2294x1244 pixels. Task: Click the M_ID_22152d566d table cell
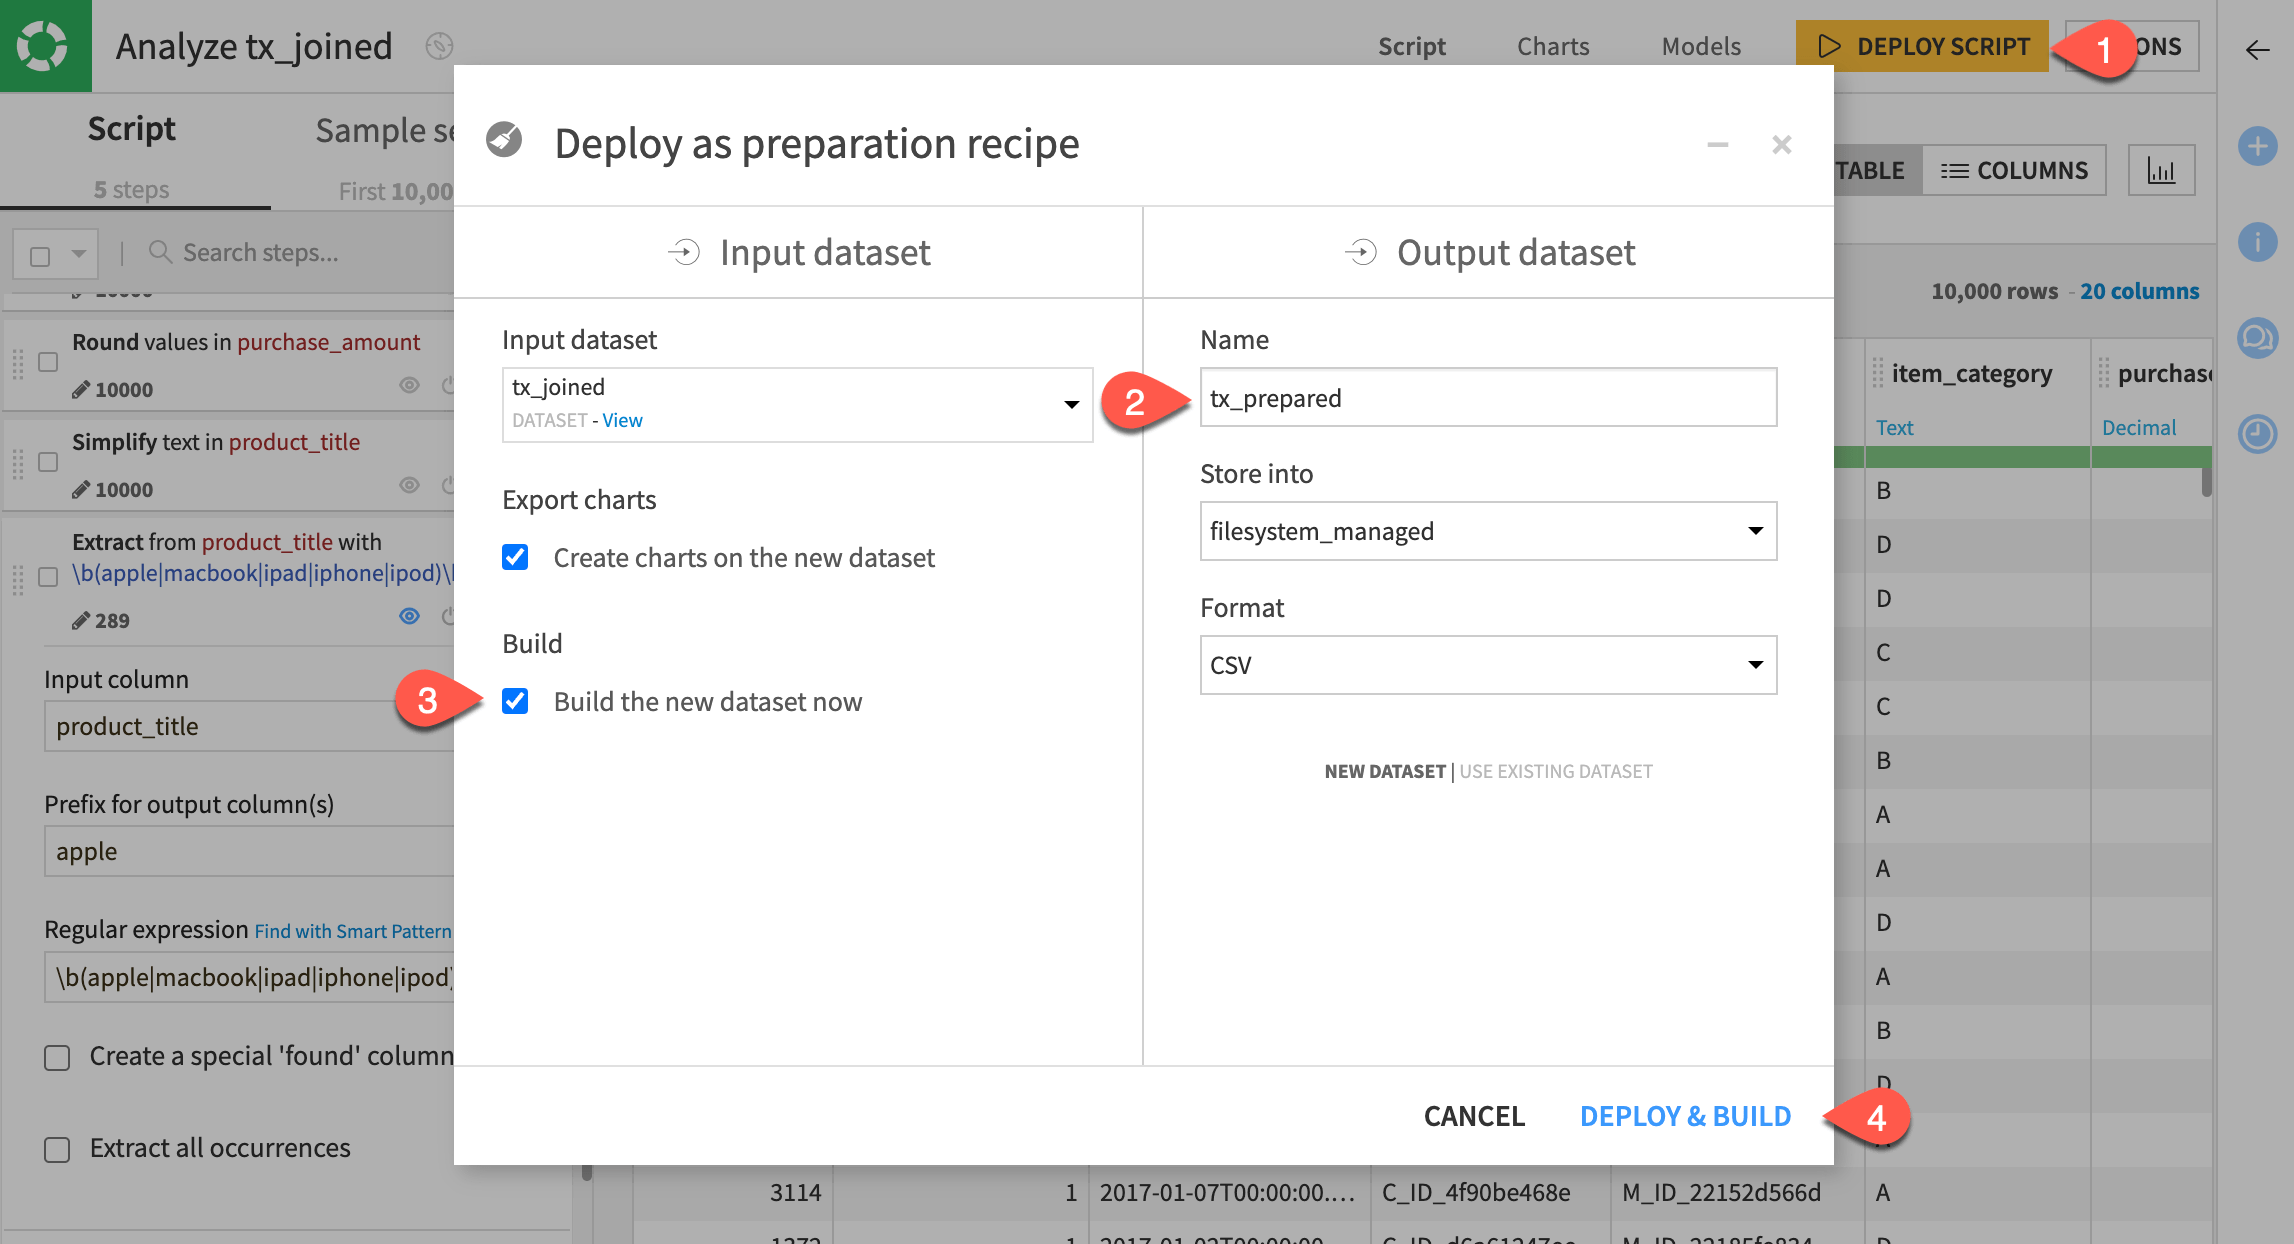point(1721,1192)
